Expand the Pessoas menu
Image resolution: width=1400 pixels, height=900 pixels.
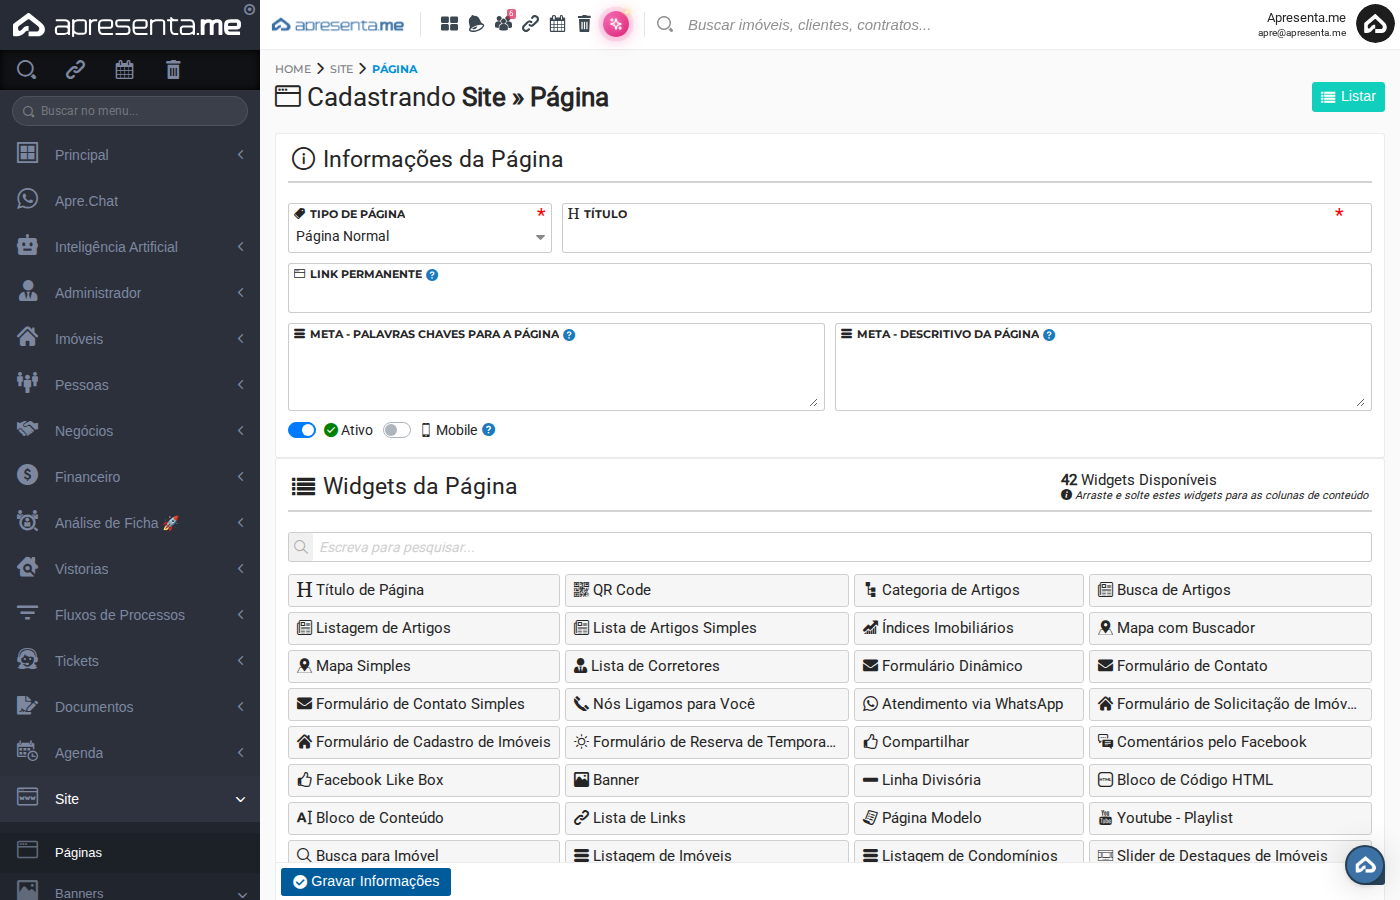pyautogui.click(x=130, y=385)
